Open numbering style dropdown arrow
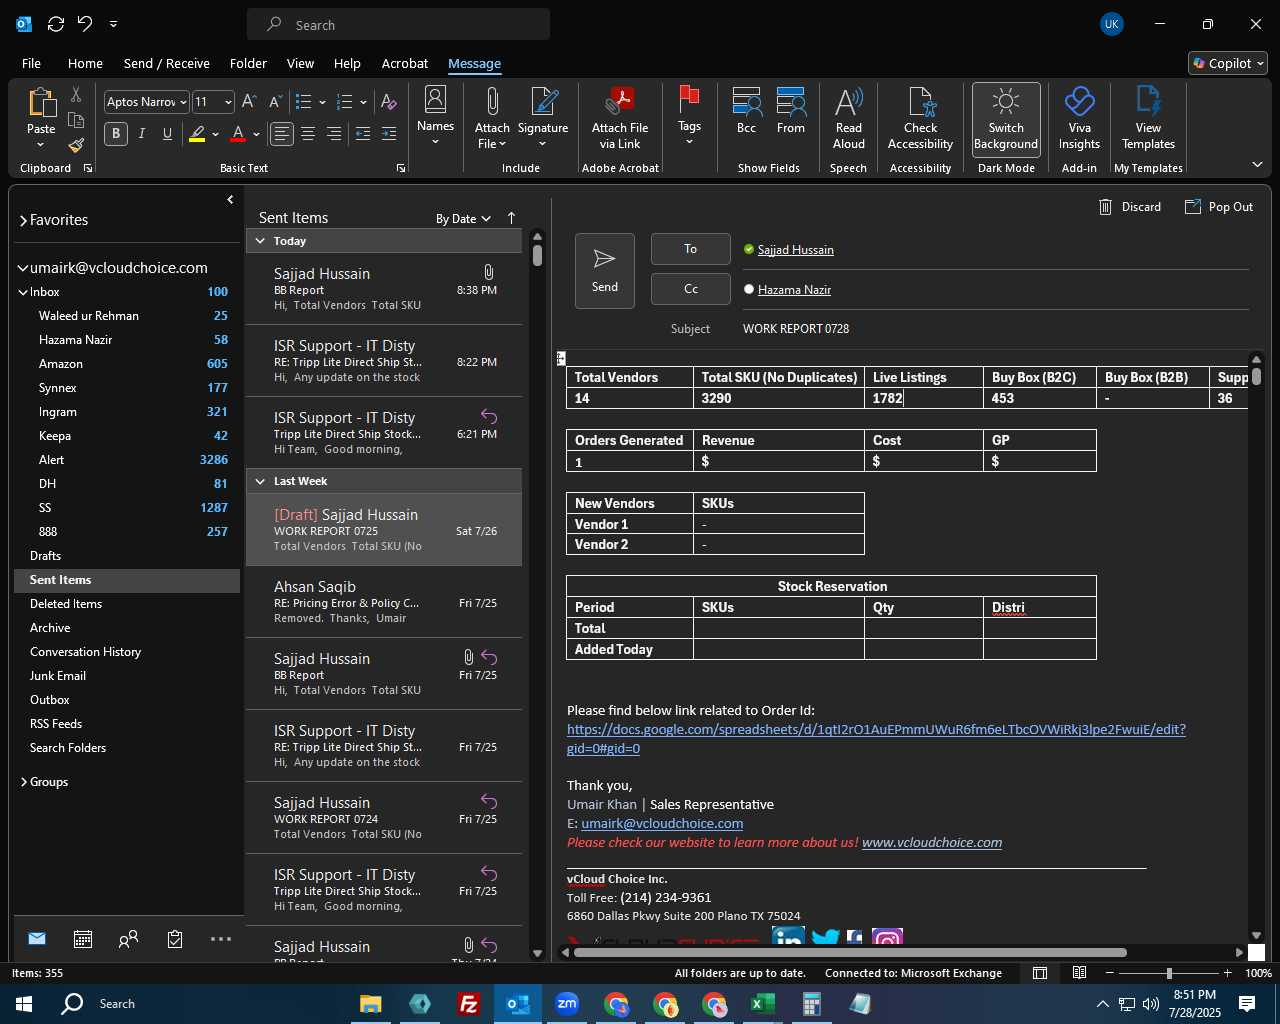The width and height of the screenshot is (1280, 1024). 363,102
